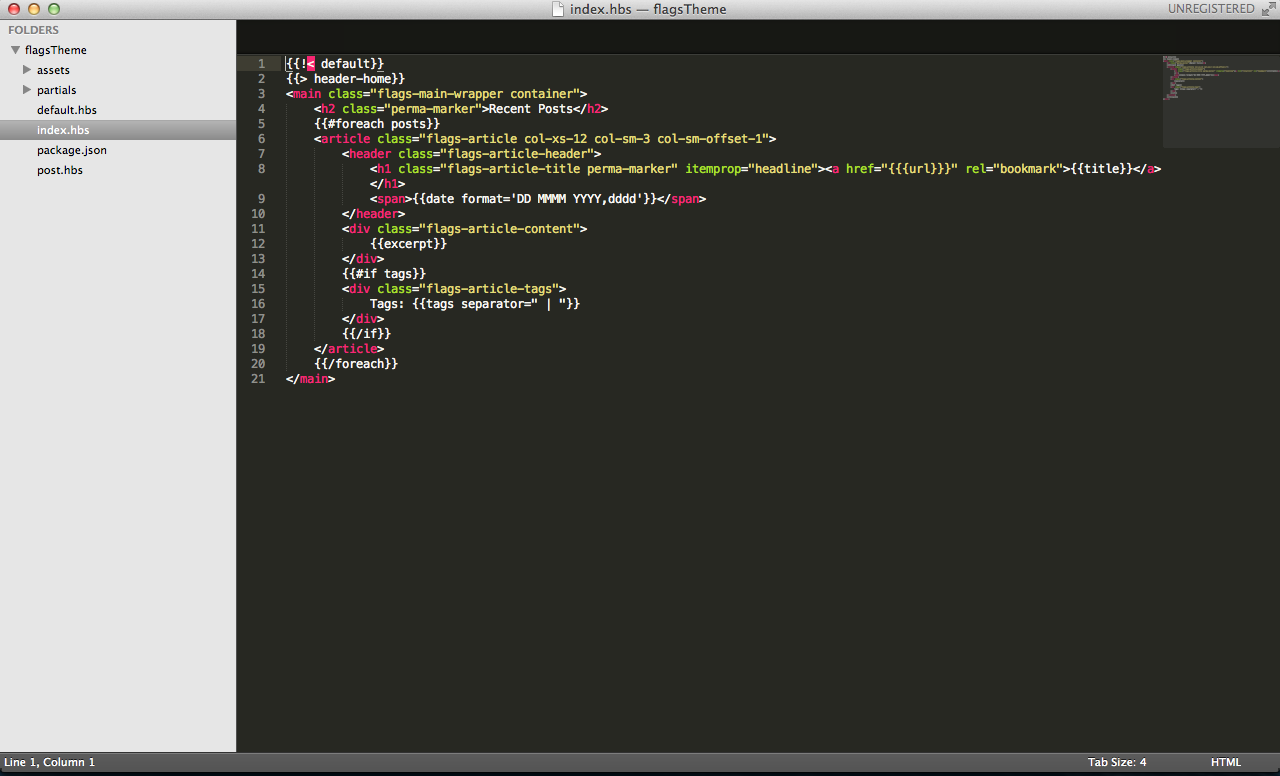The height and width of the screenshot is (776, 1280).
Task: Toggle full screen with the arrows icon
Action: click(1268, 9)
